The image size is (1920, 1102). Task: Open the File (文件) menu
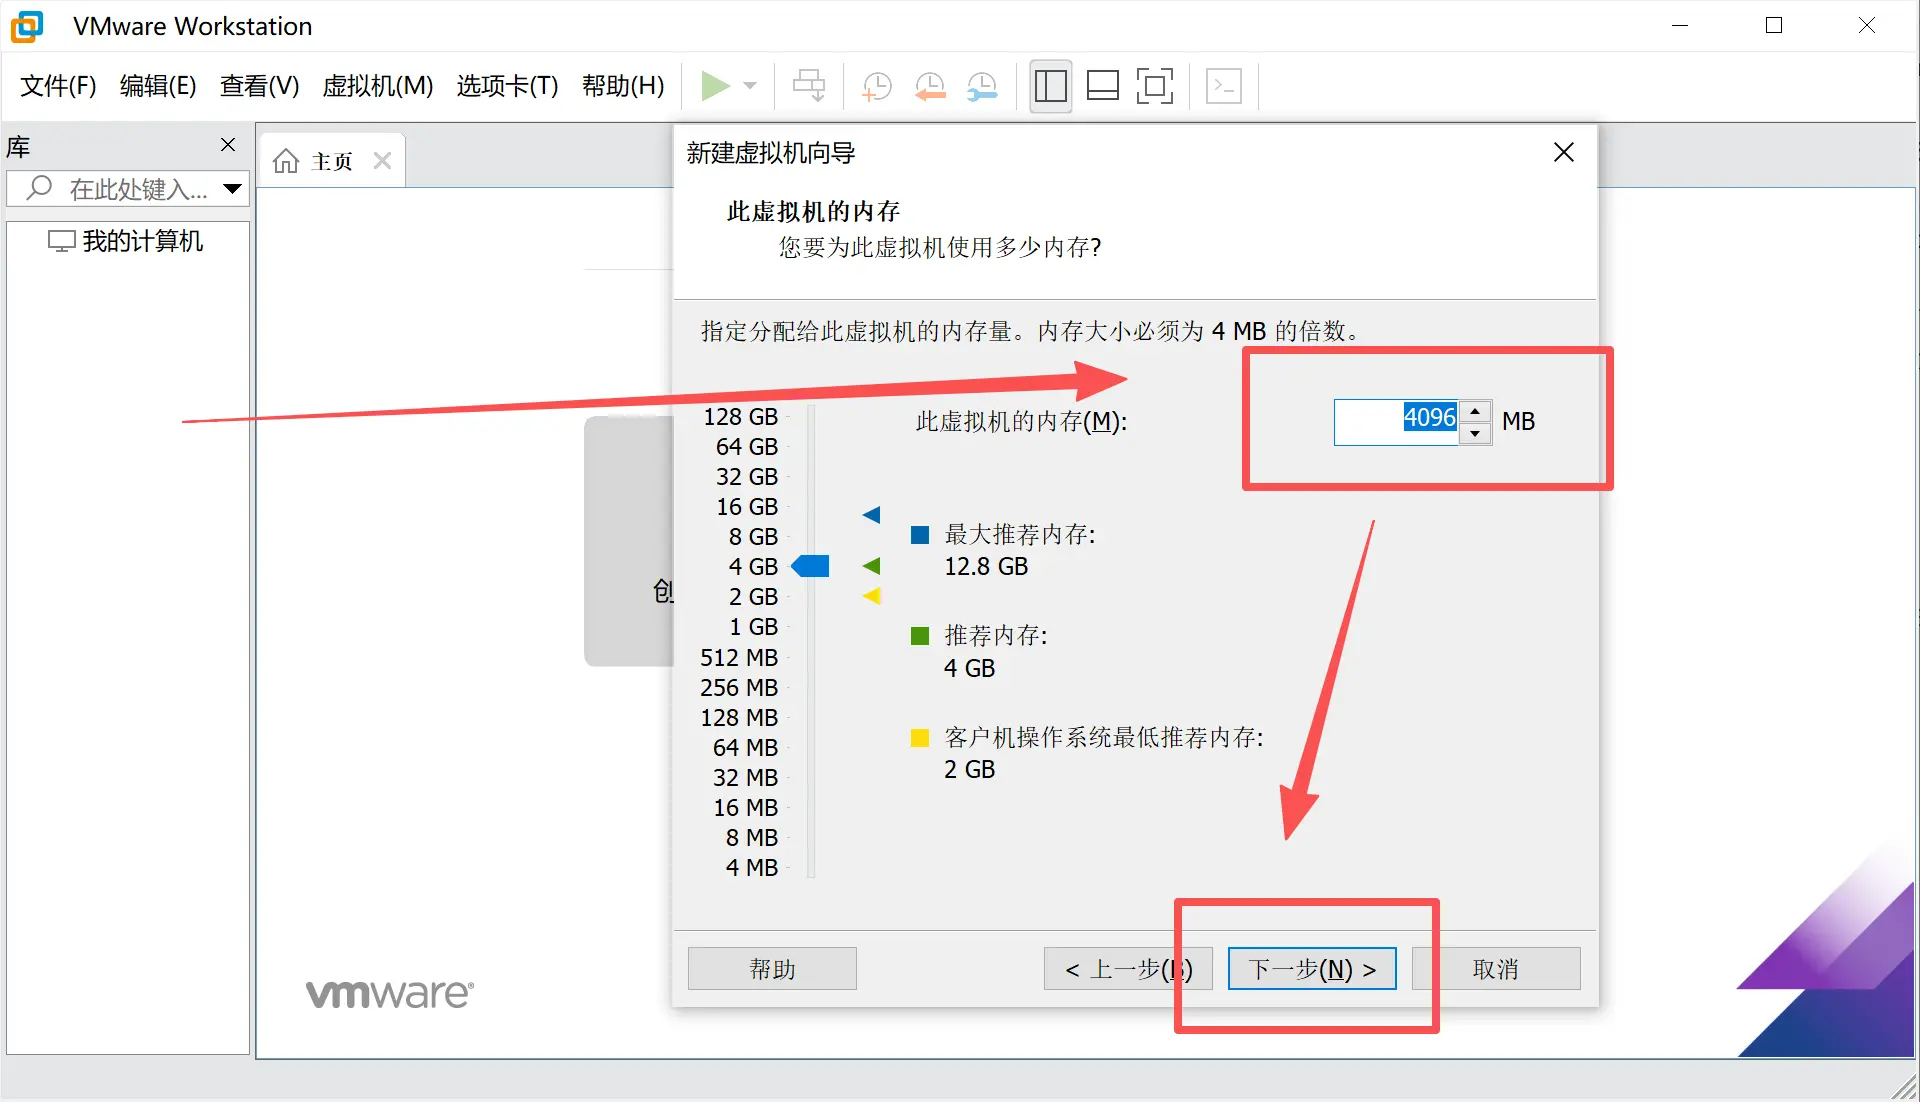pyautogui.click(x=58, y=86)
